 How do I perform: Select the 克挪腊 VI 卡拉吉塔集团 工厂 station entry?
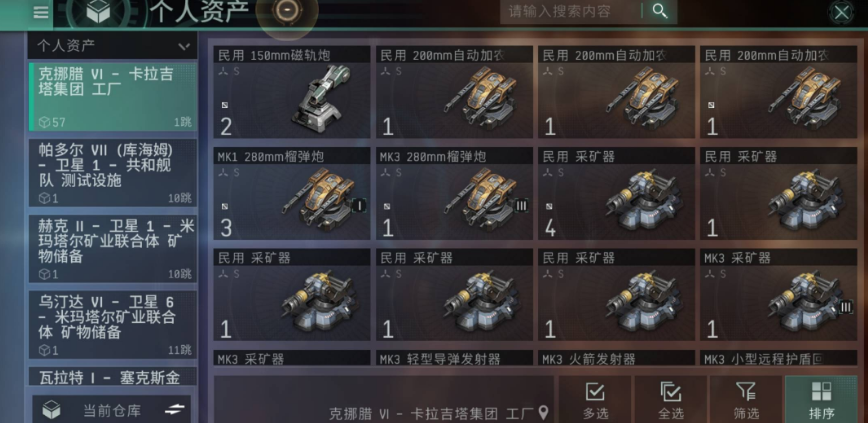(112, 96)
